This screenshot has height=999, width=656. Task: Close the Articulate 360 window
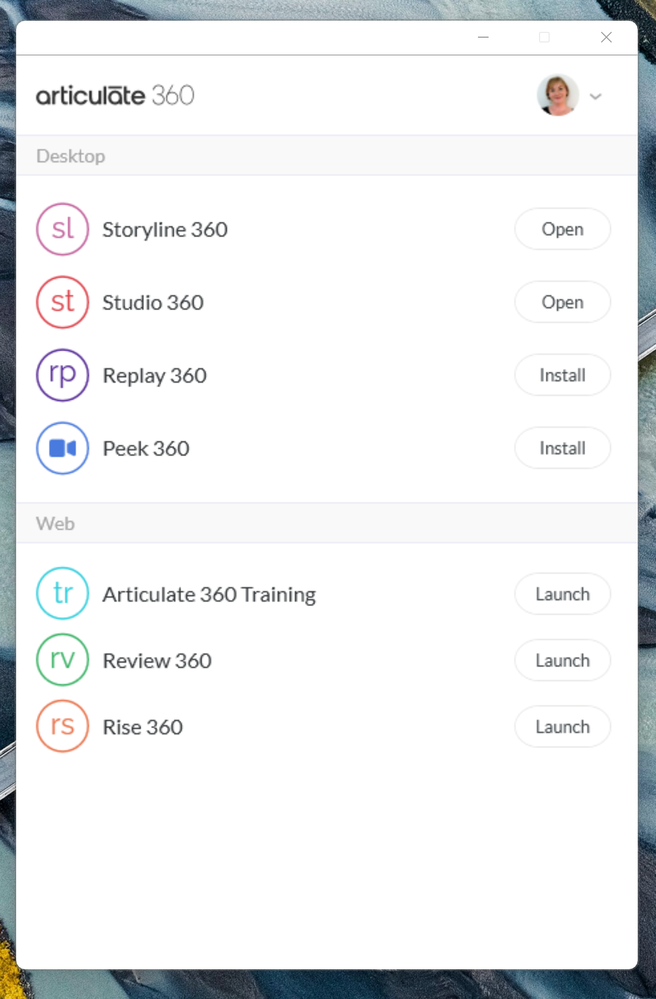606,38
